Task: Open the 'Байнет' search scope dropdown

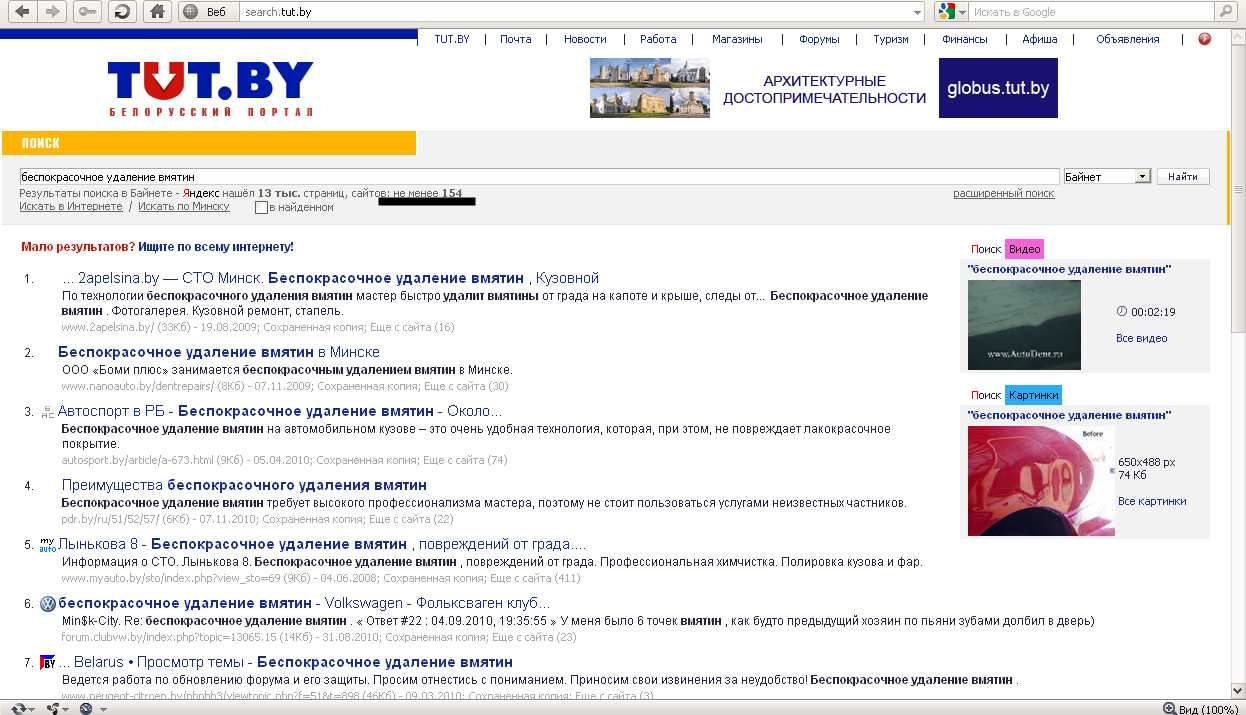Action: 1107,176
